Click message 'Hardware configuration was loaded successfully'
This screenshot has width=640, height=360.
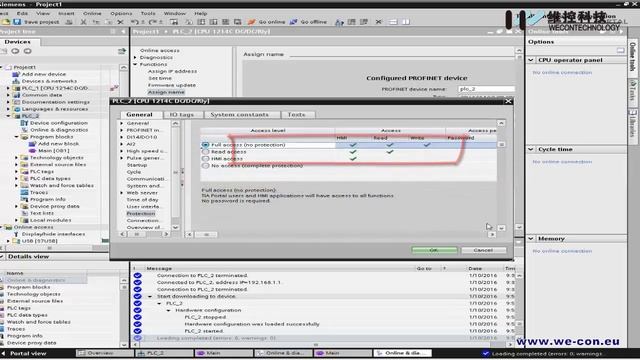coord(252,324)
